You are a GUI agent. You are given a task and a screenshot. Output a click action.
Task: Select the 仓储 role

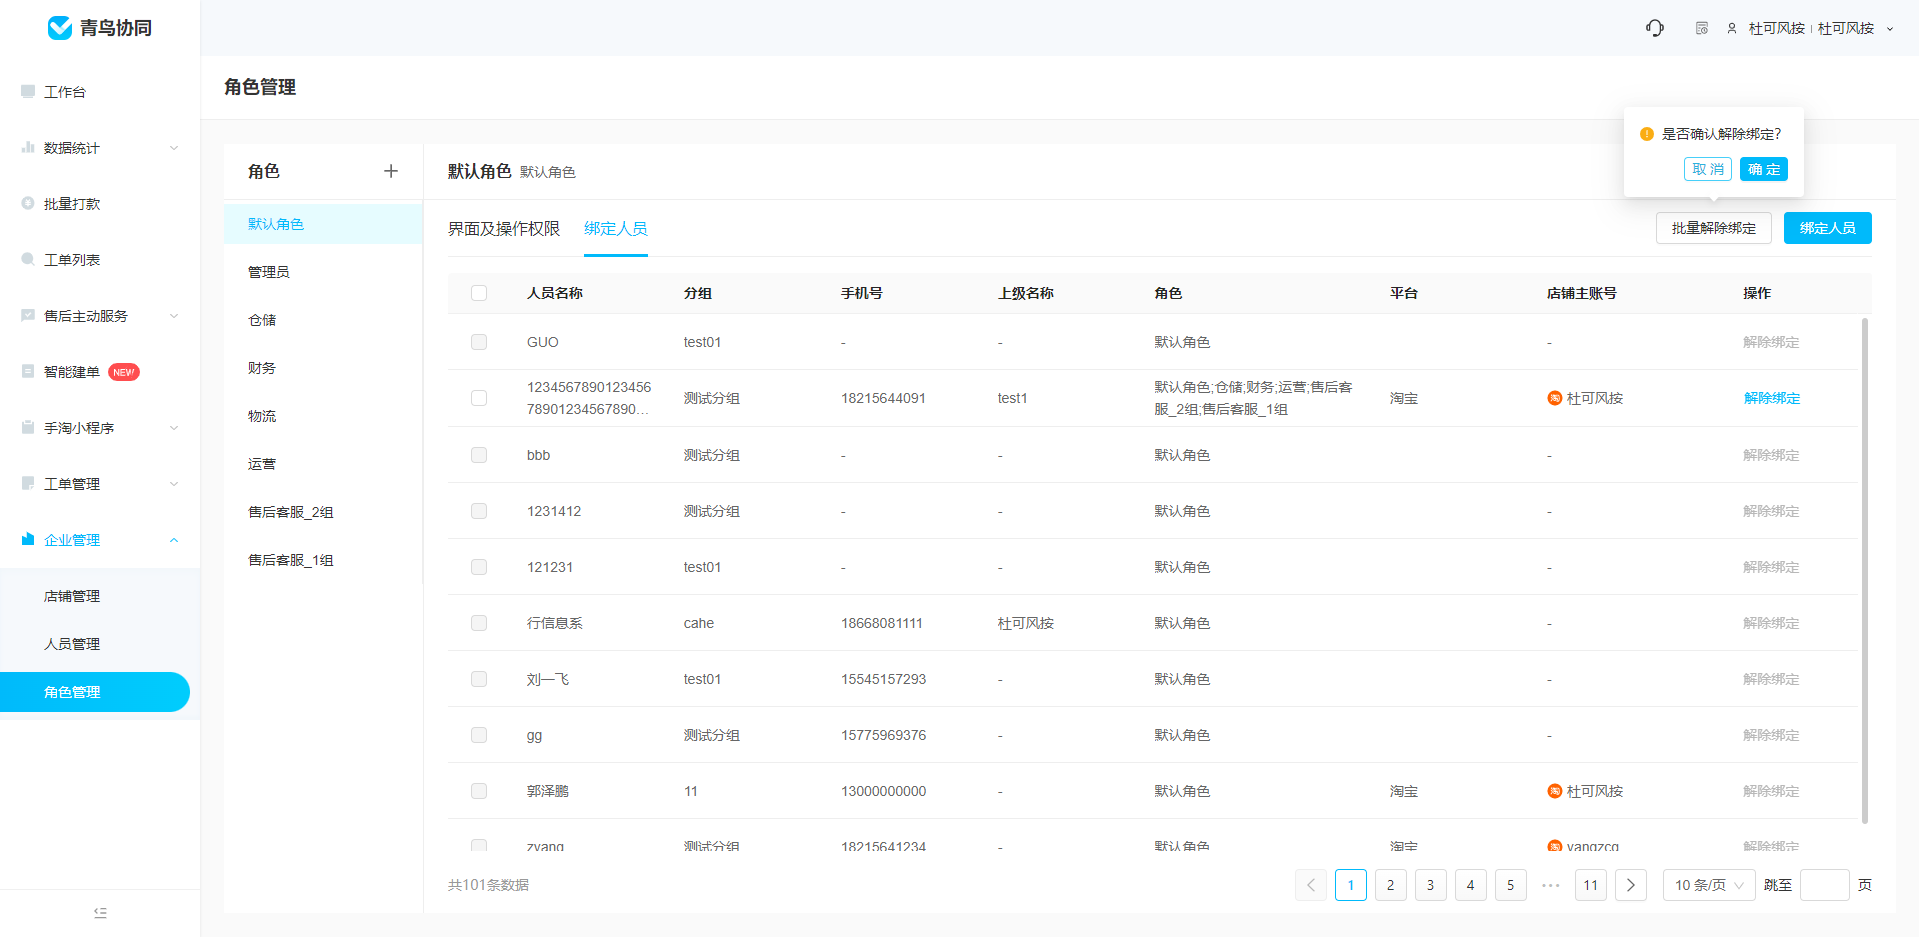click(x=323, y=320)
